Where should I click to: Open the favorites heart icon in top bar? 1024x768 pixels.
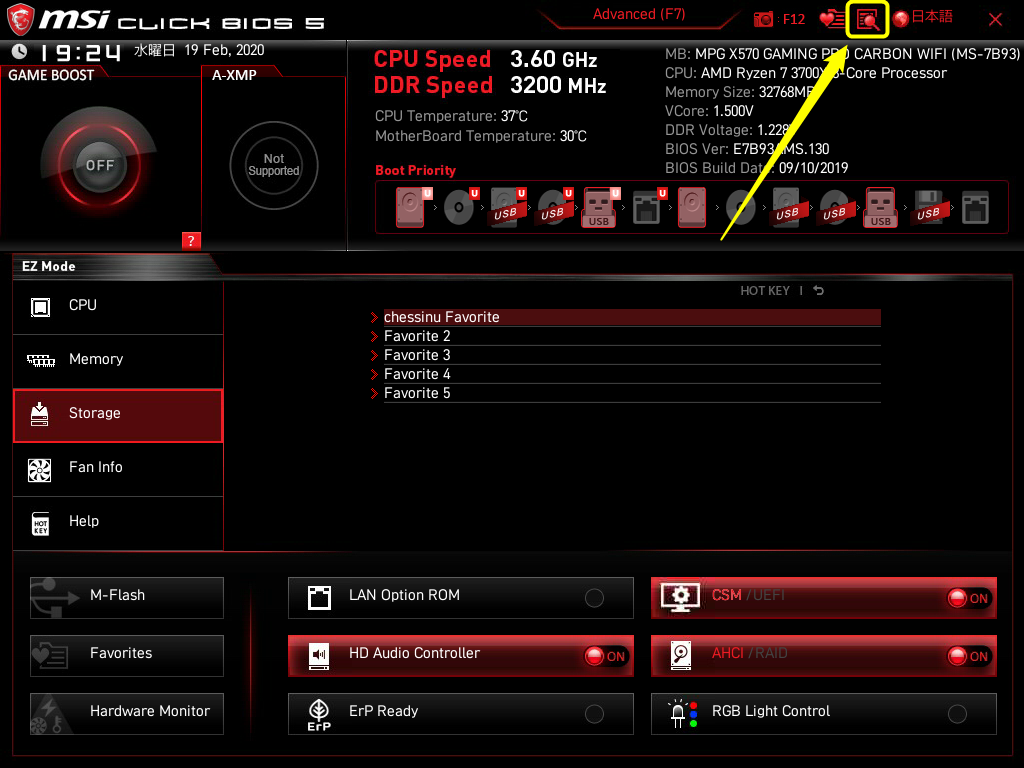pyautogui.click(x=832, y=20)
